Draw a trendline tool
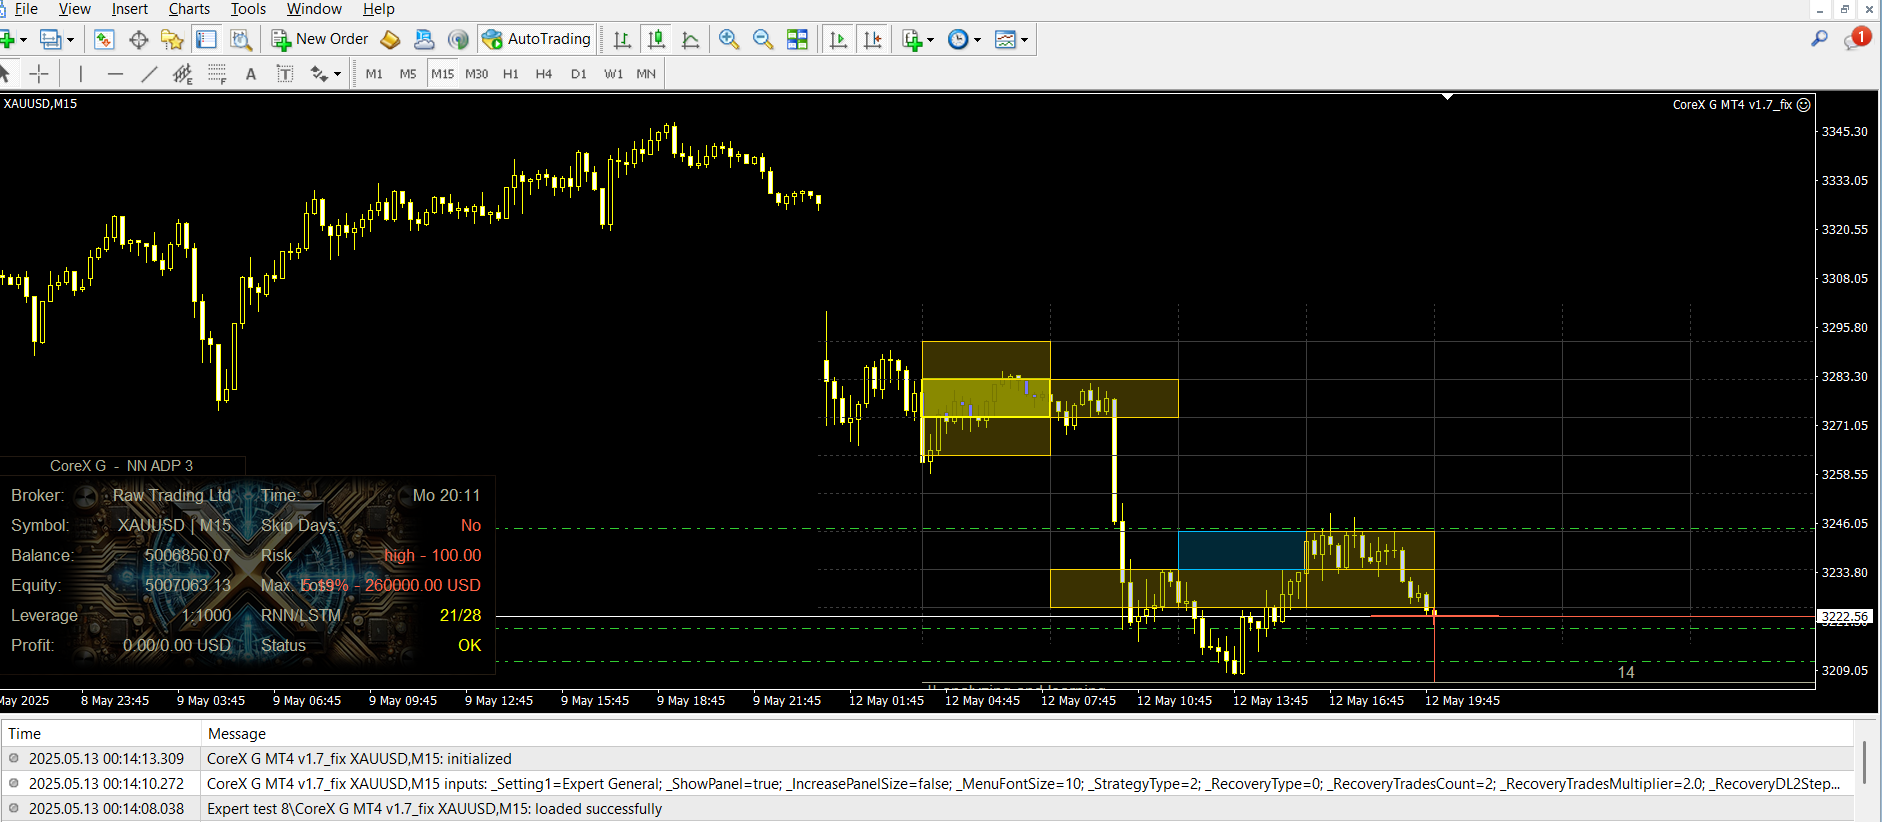1882x822 pixels. [x=149, y=73]
